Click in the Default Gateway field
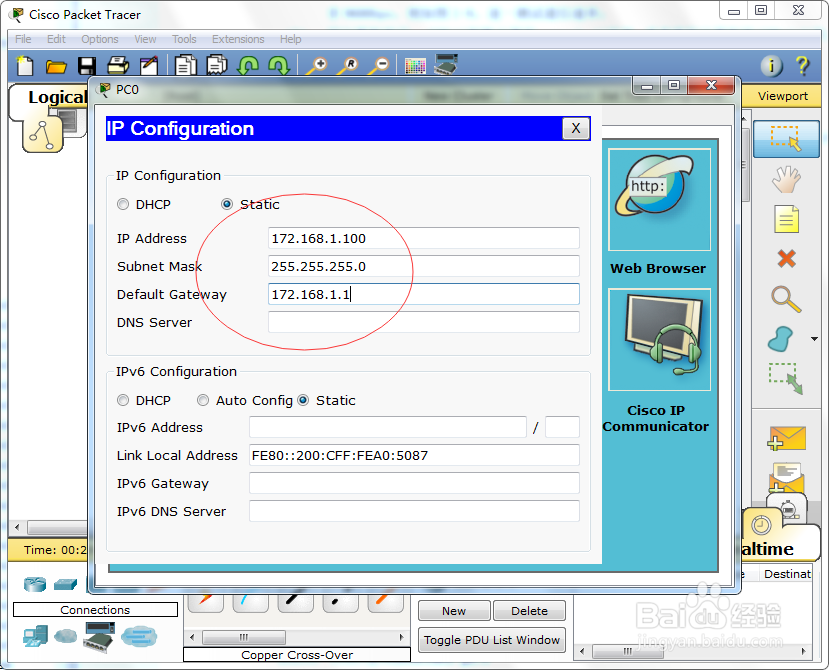The width and height of the screenshot is (829, 670). [x=423, y=294]
